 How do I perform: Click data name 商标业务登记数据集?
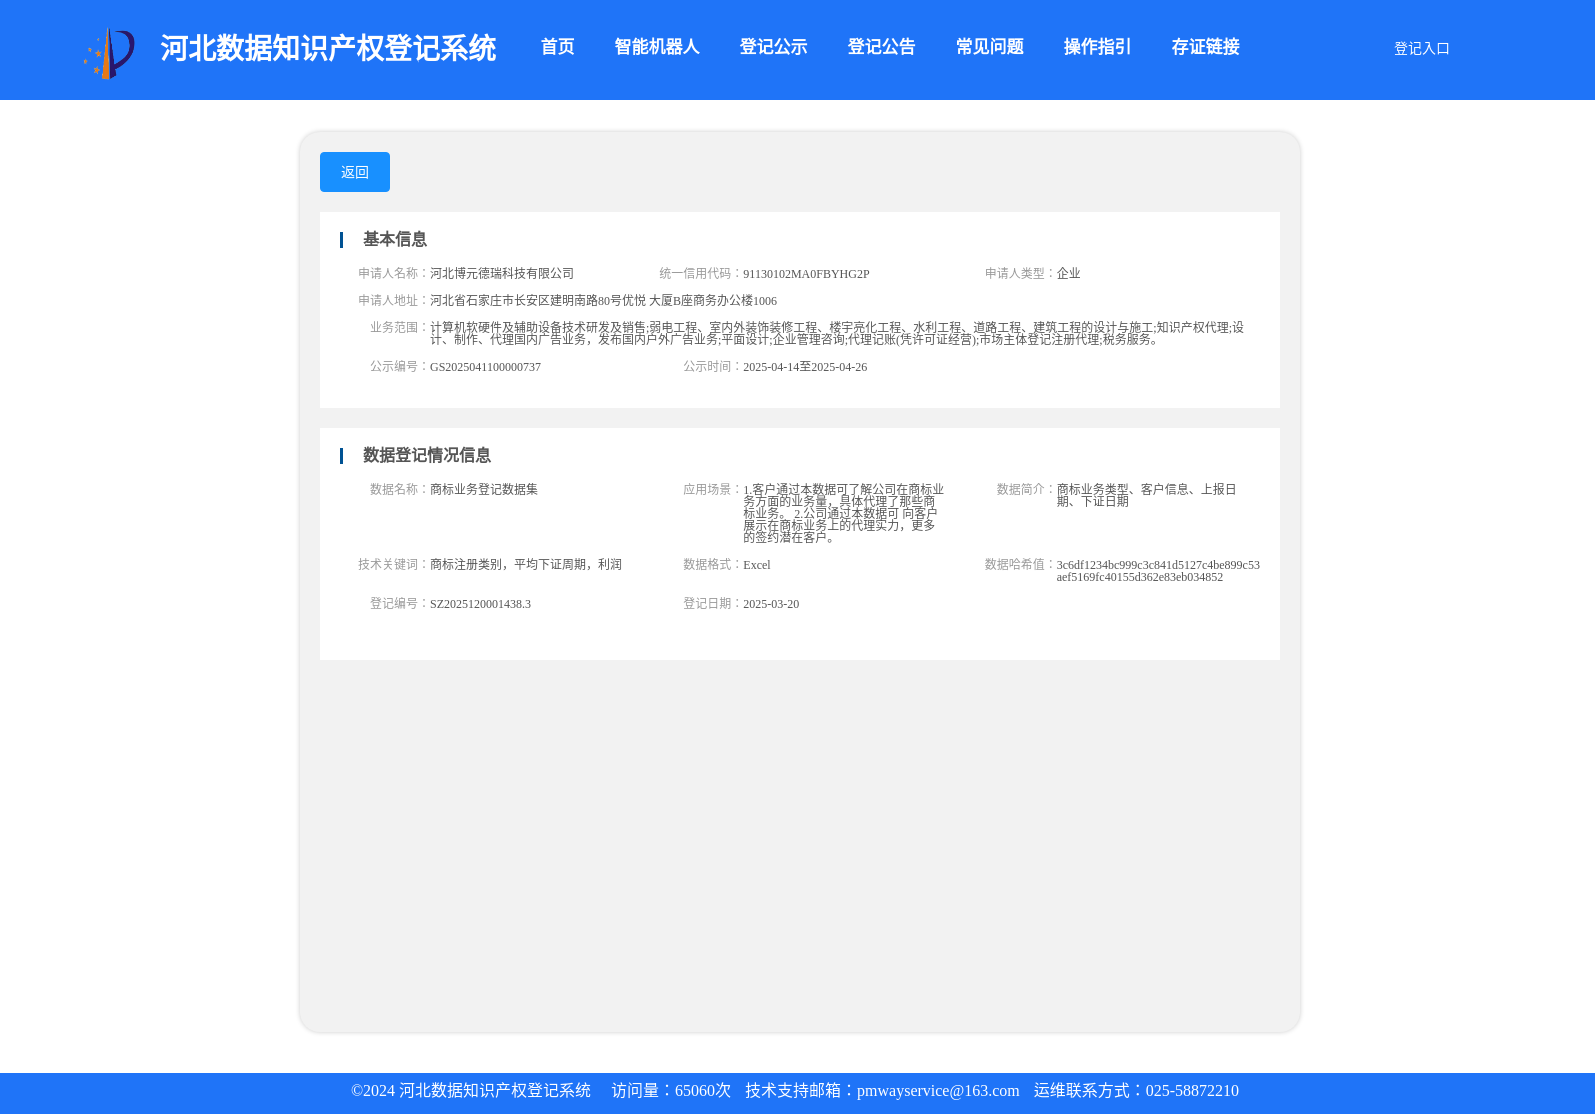click(x=484, y=489)
